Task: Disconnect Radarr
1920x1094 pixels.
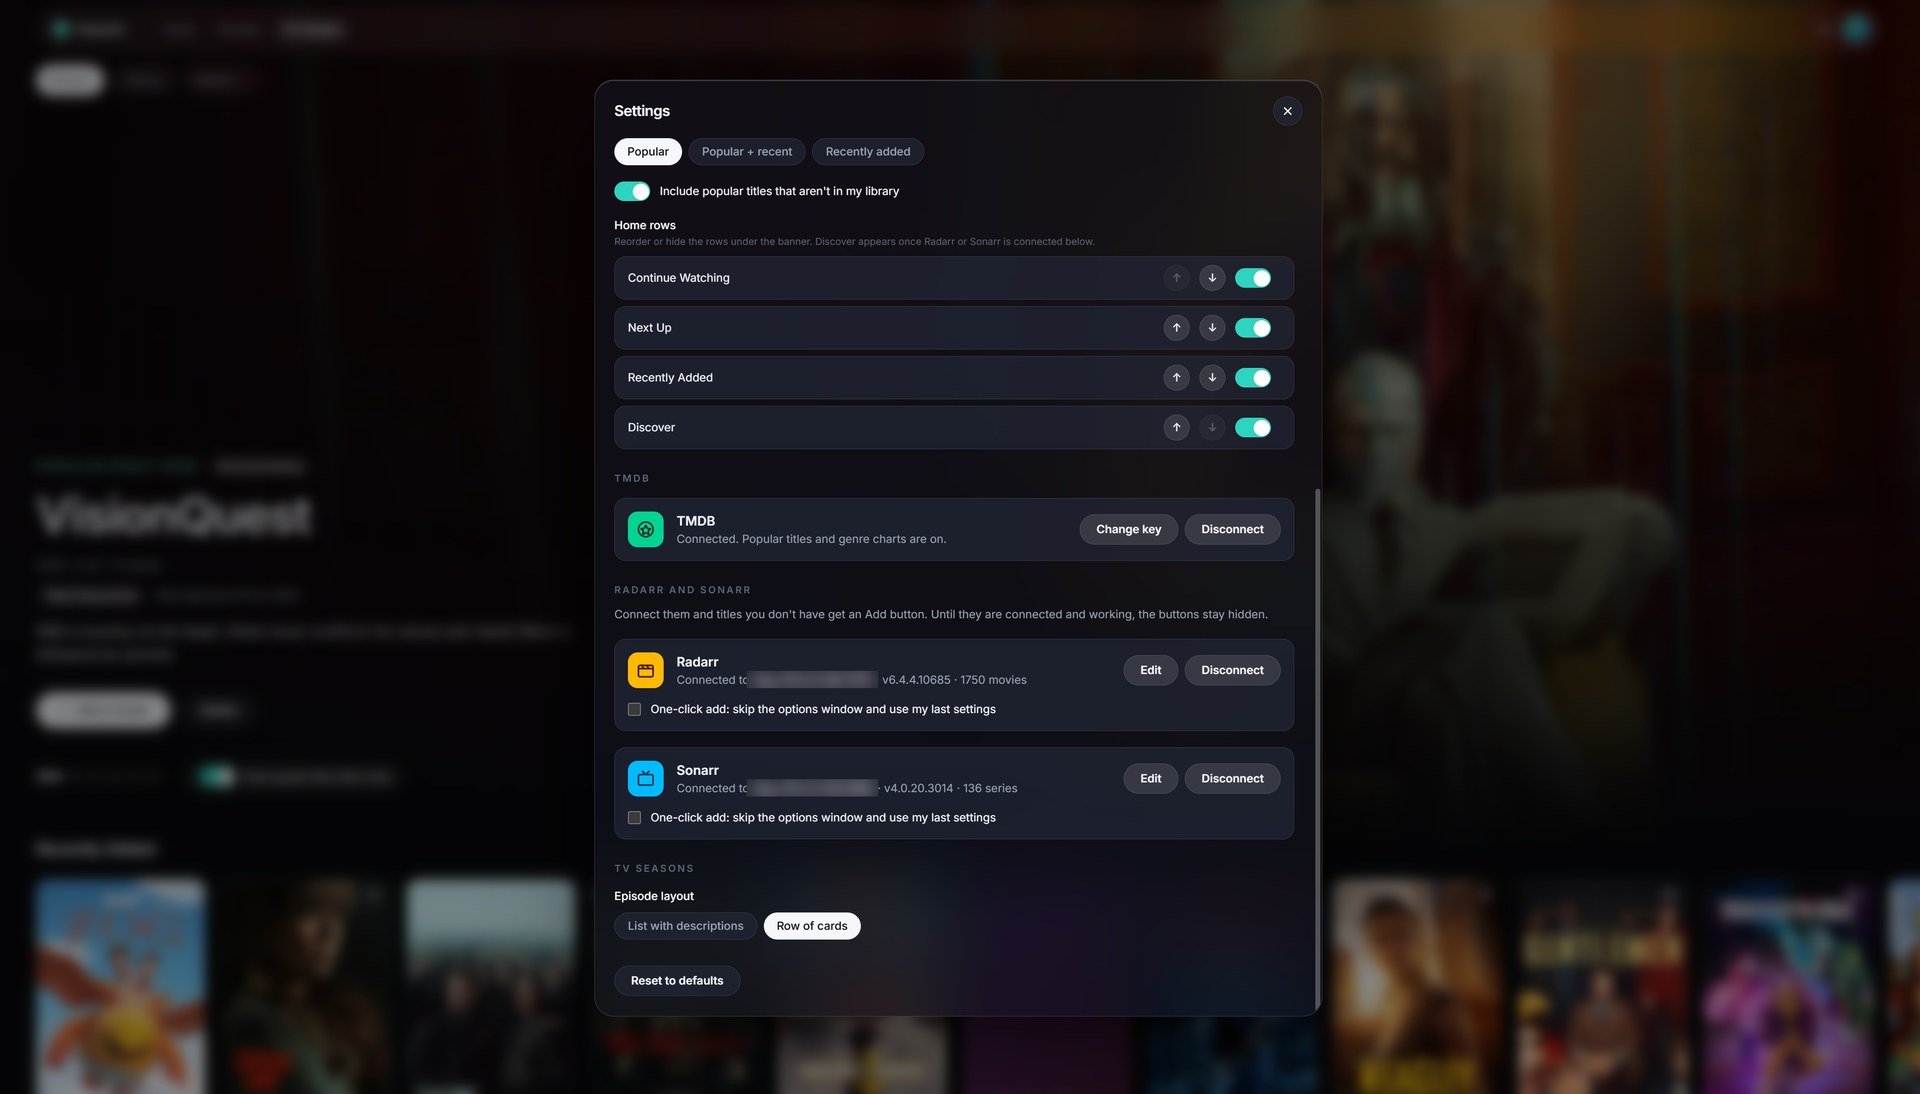Action: coord(1232,671)
